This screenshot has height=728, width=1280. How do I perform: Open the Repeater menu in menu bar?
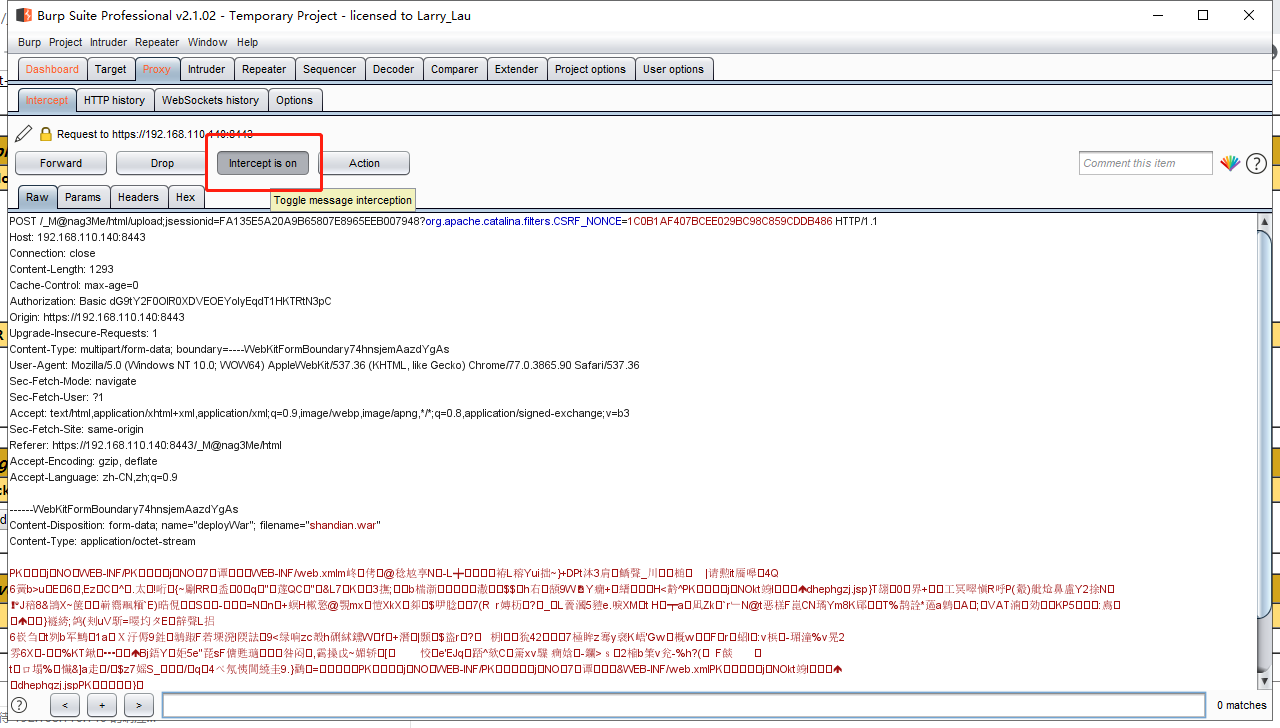pos(157,42)
